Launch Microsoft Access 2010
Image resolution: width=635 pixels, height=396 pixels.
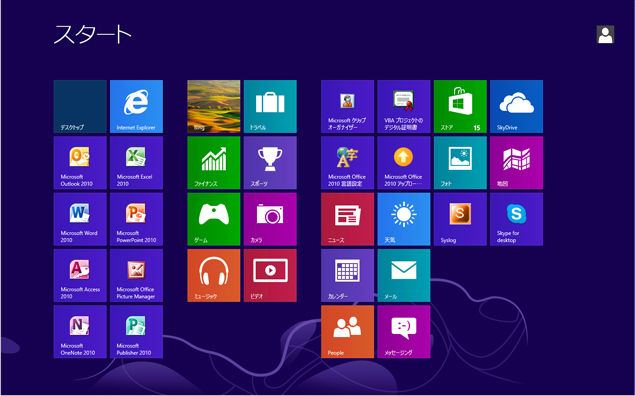[80, 275]
